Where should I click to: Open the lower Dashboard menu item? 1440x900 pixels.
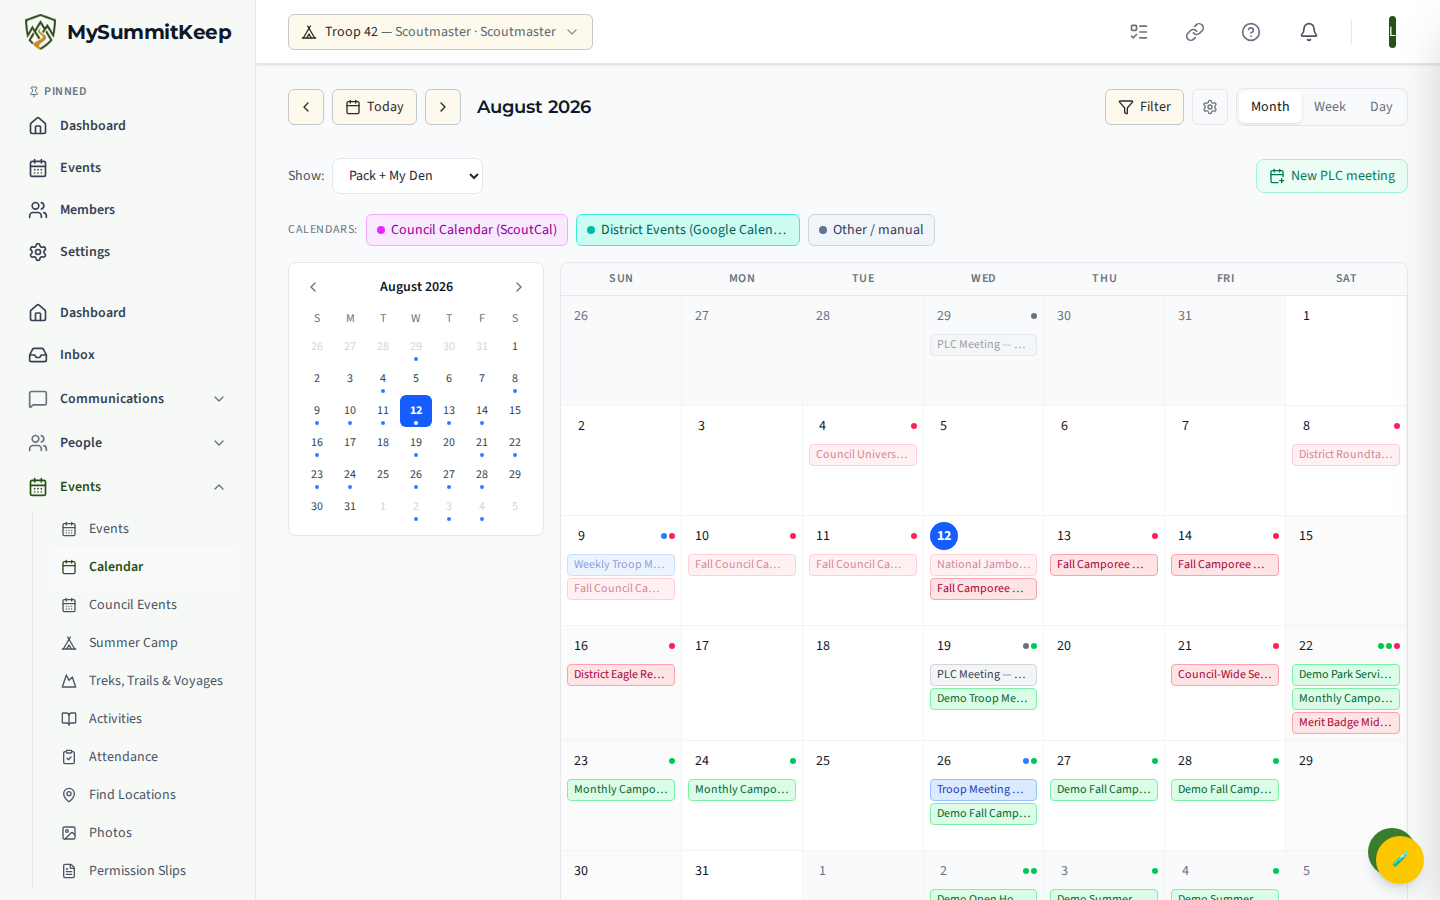coord(128,313)
